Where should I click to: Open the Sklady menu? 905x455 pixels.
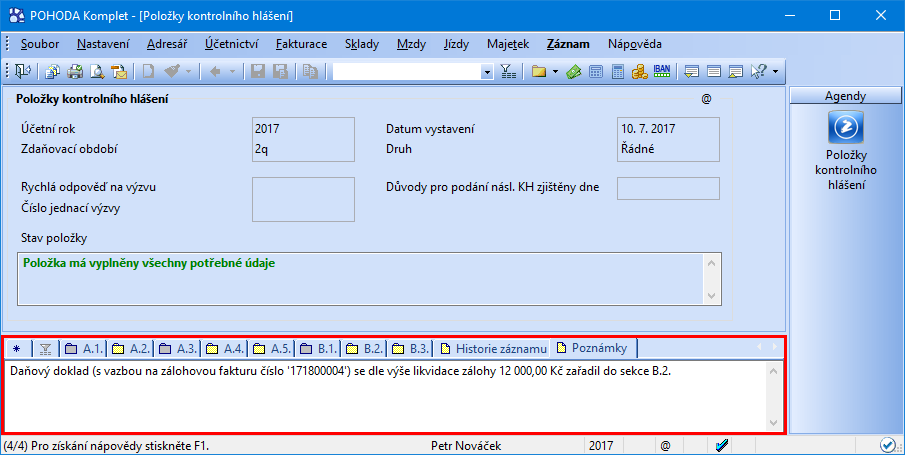tap(362, 44)
